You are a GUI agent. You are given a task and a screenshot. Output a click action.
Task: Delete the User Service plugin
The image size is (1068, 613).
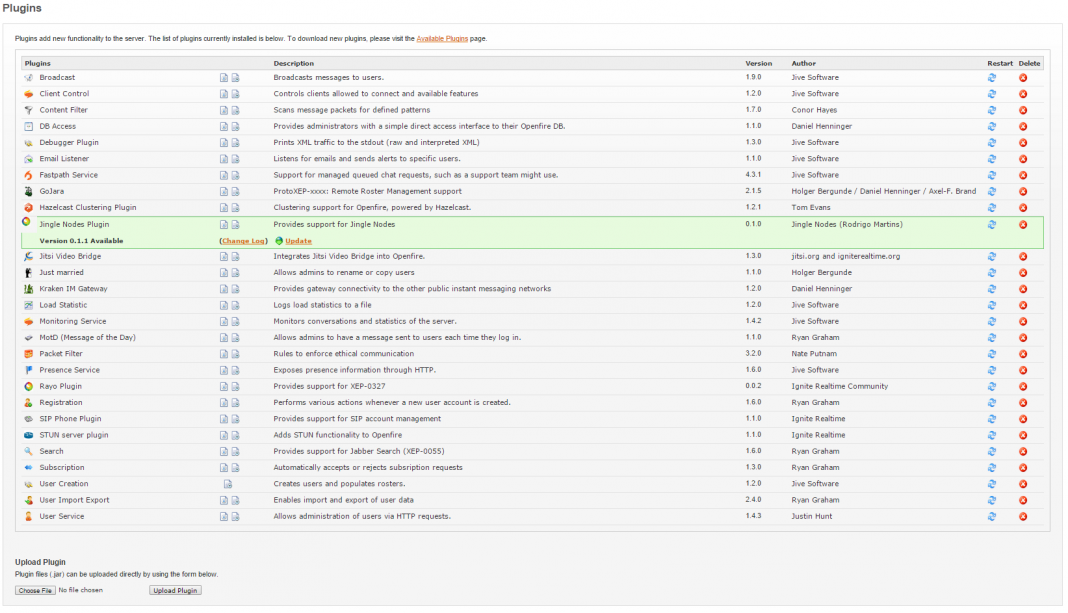click(1023, 517)
